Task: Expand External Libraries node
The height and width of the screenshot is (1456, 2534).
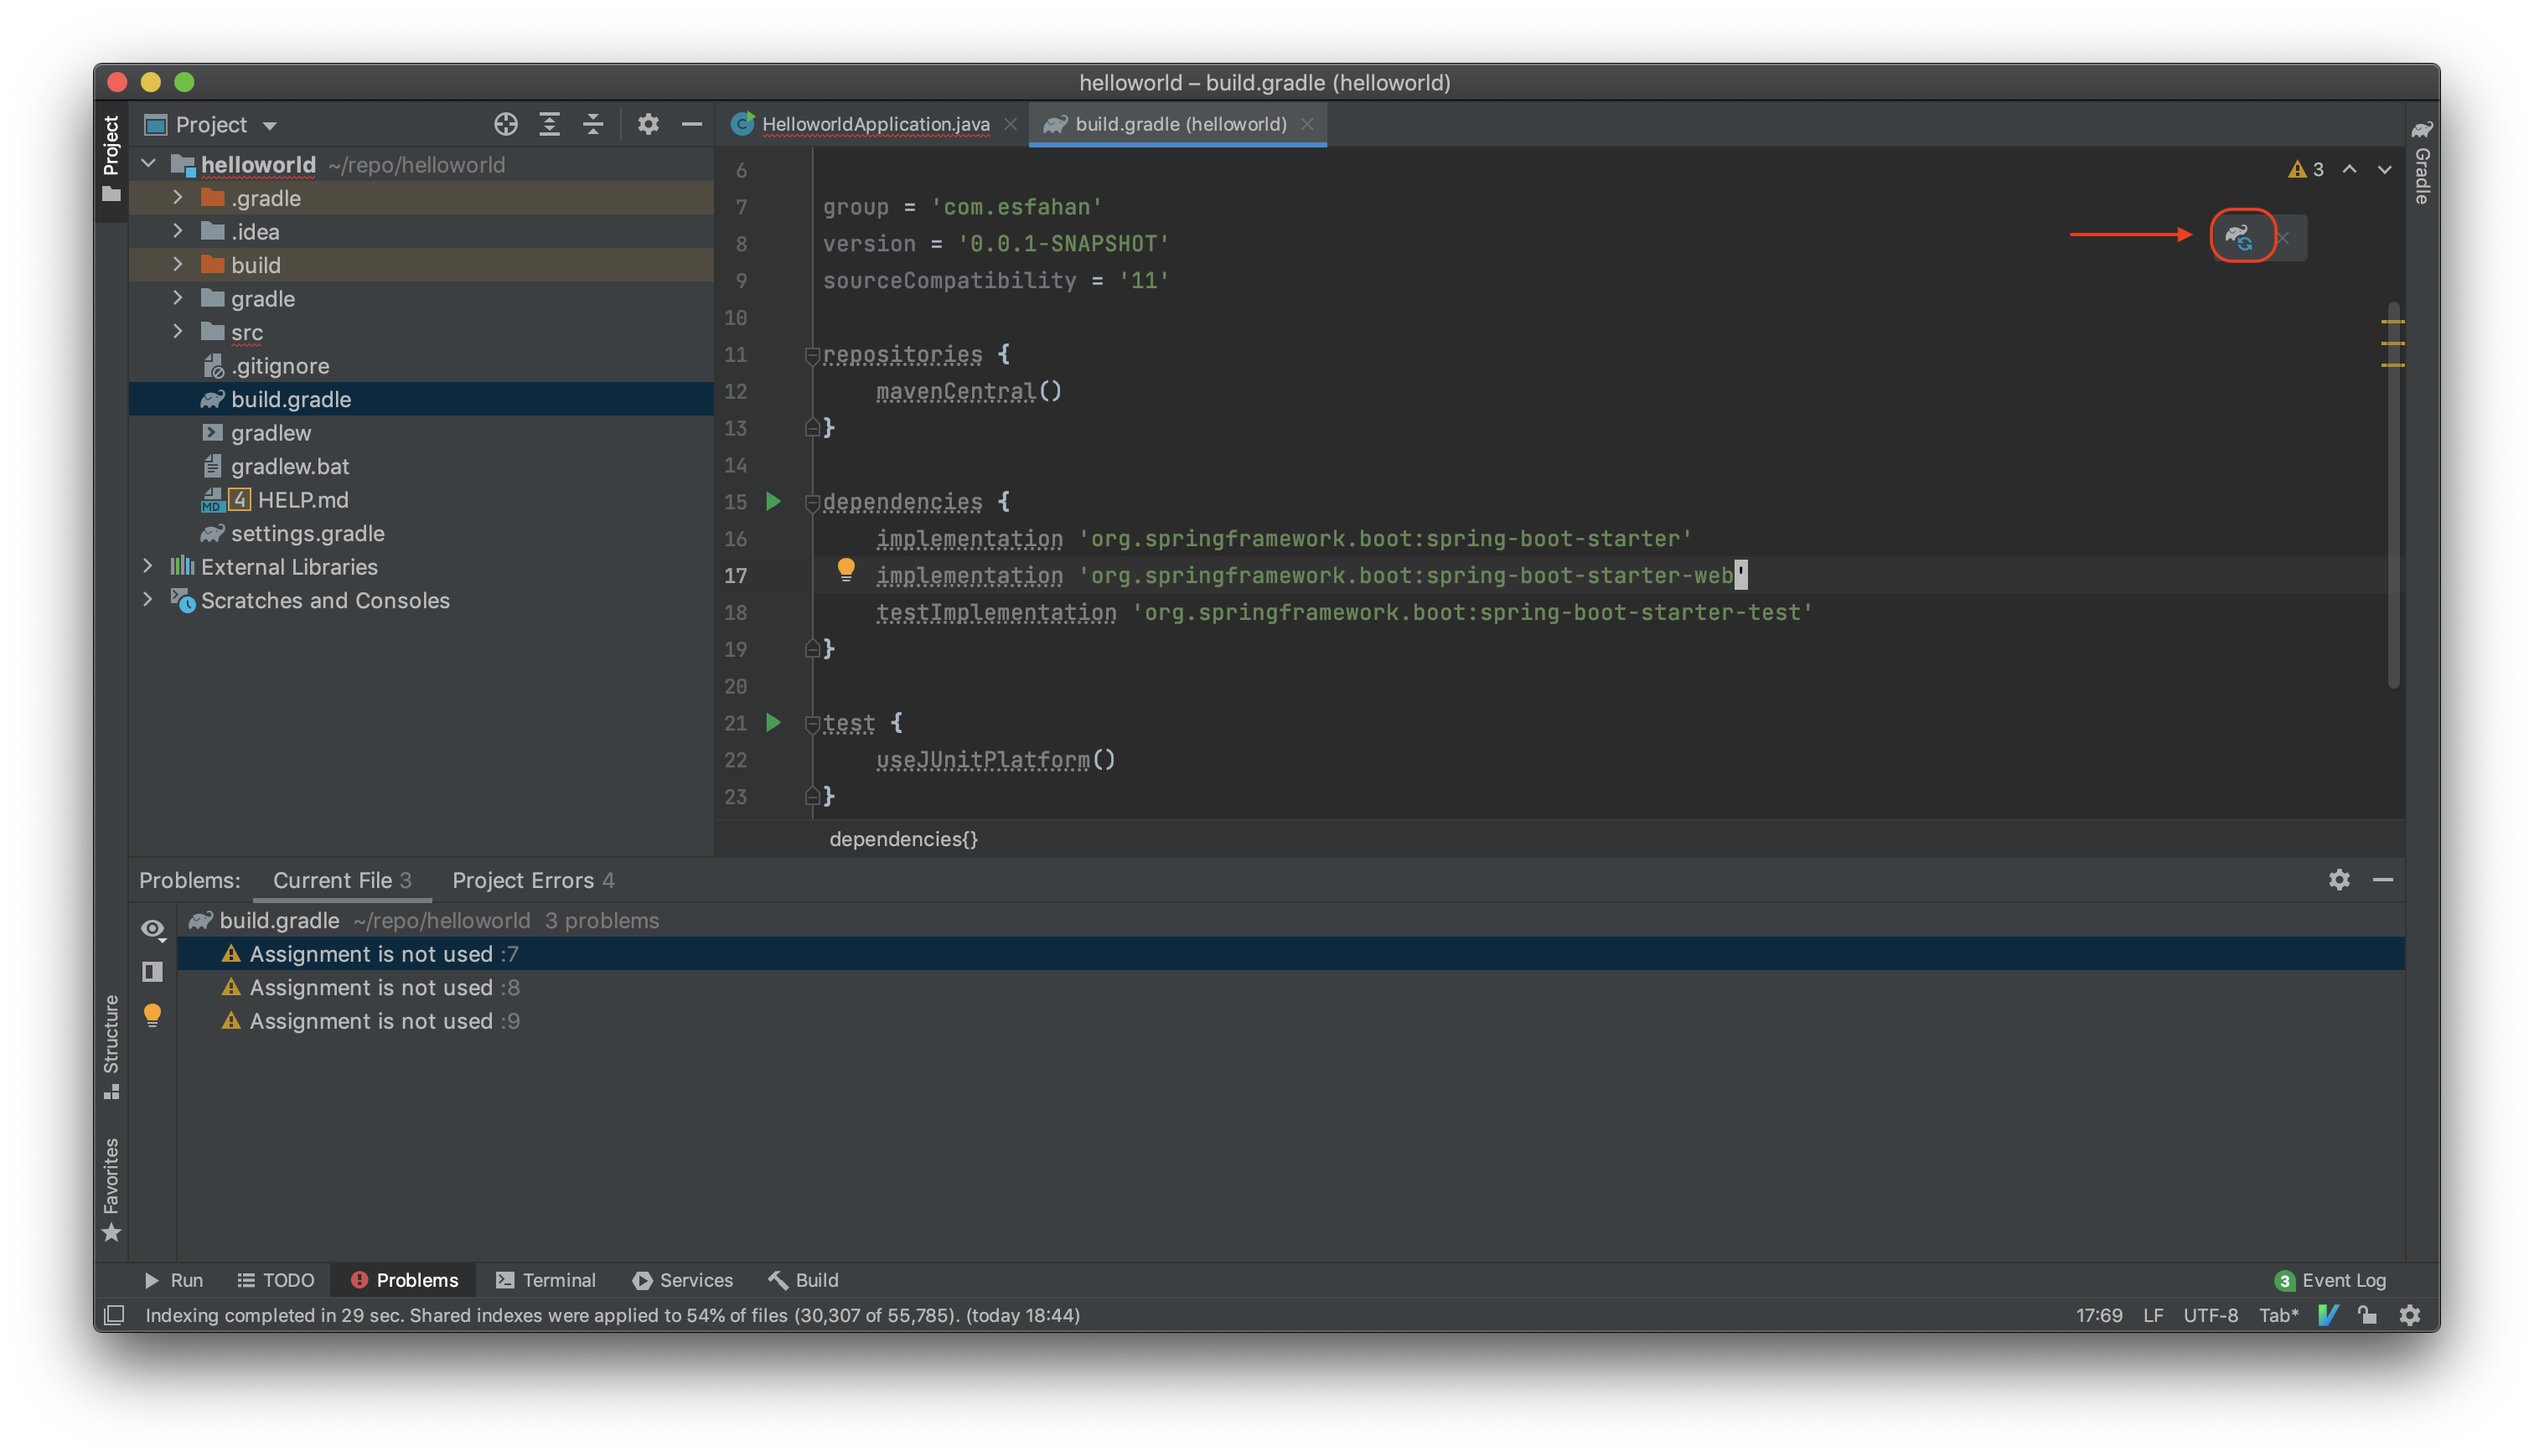Action: click(148, 566)
